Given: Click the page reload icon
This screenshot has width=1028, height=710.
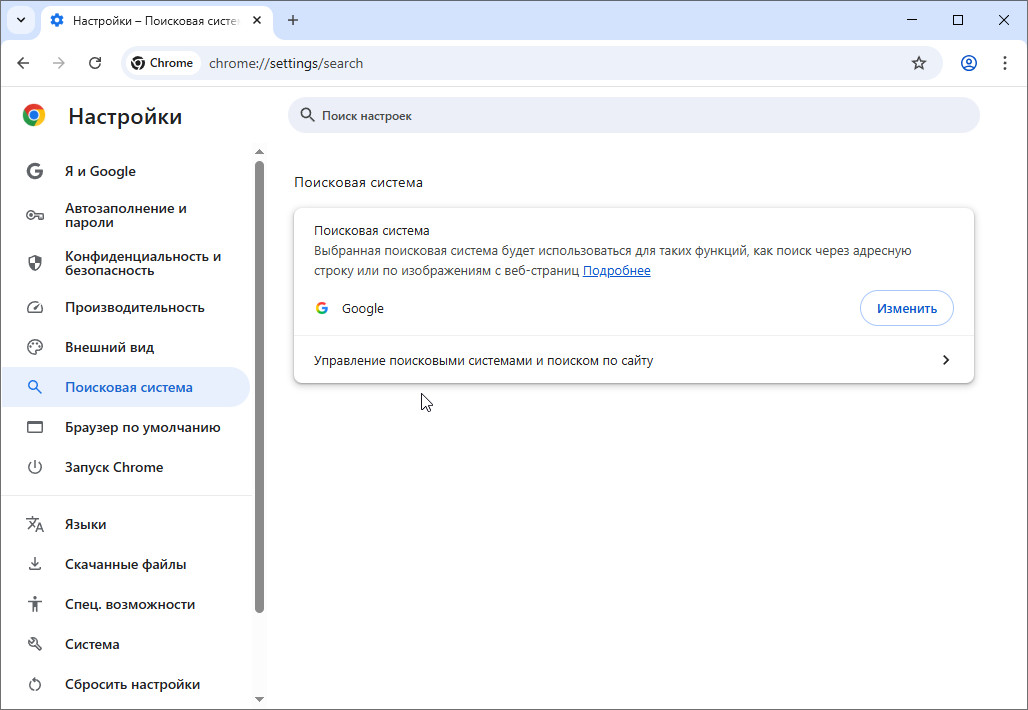Looking at the screenshot, I should point(95,63).
